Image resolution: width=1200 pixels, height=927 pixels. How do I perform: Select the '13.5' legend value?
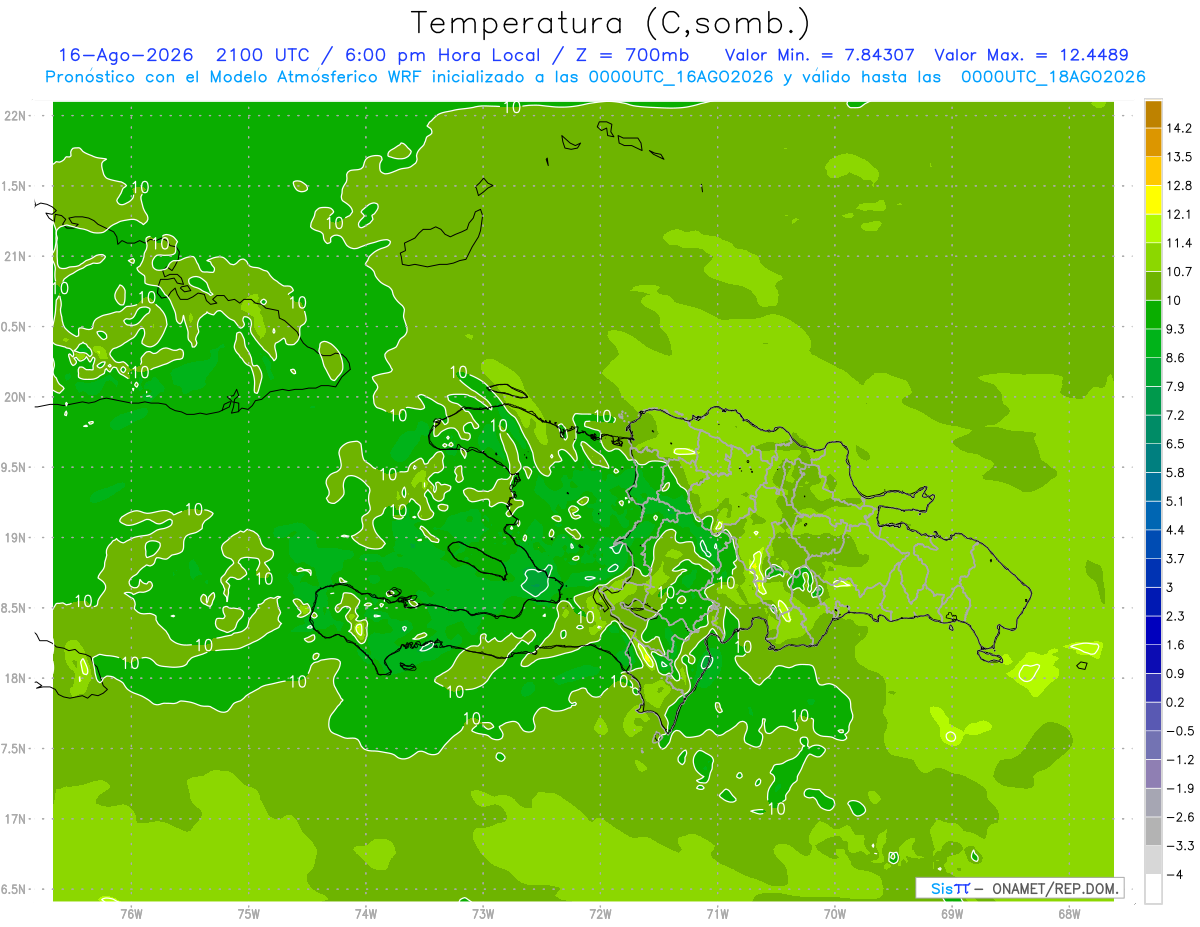click(1180, 157)
